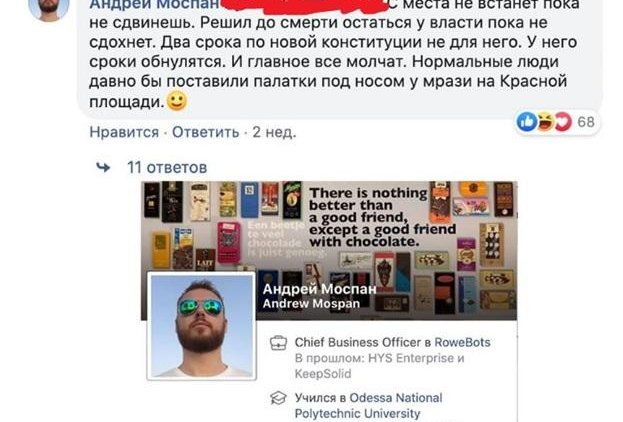The width and height of the screenshot is (623, 422).
Task: Open the sunglasses profile photo
Action: [x=201, y=326]
